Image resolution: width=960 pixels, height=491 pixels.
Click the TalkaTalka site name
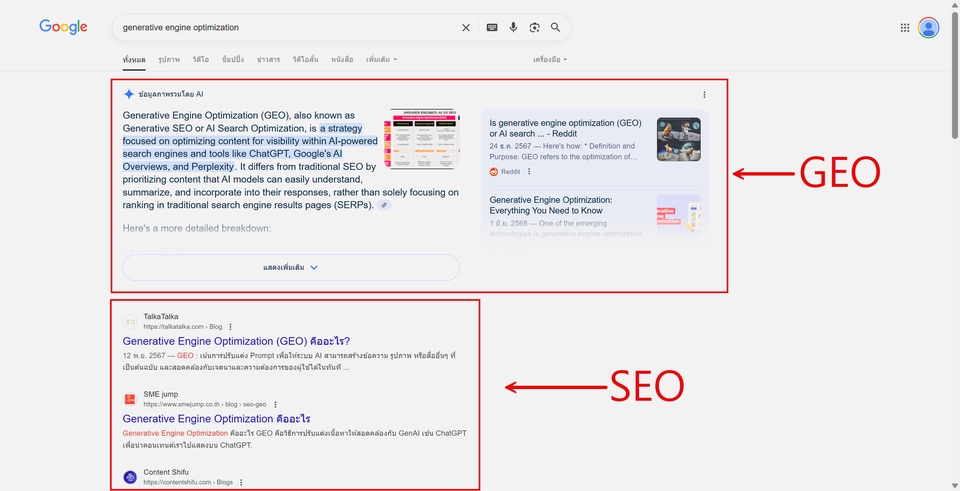[161, 317]
